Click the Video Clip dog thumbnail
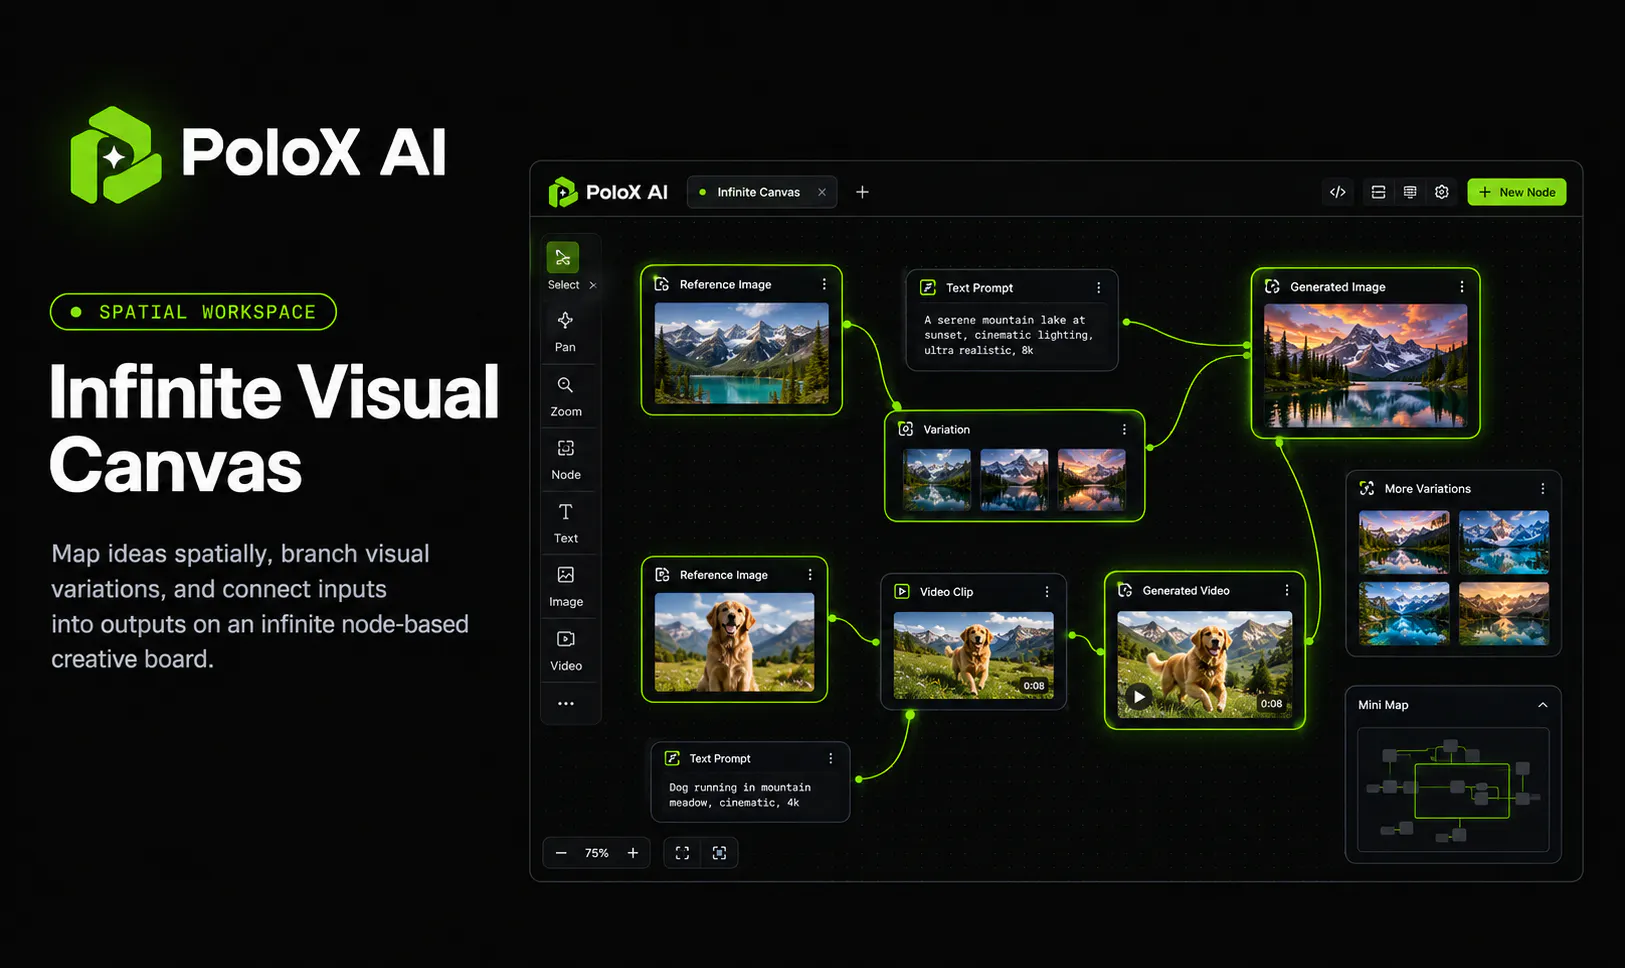Viewport: 1625px width, 968px height. 973,655
